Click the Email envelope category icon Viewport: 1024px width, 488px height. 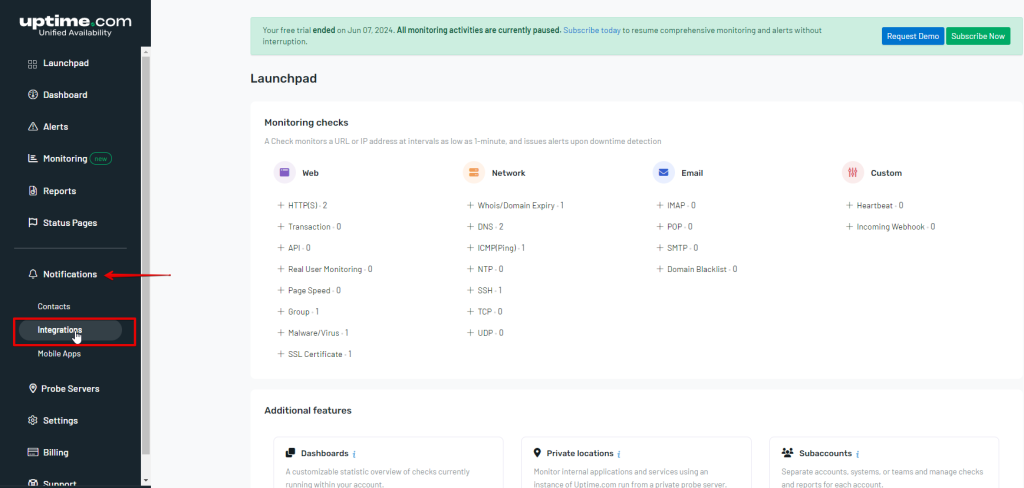[663, 173]
